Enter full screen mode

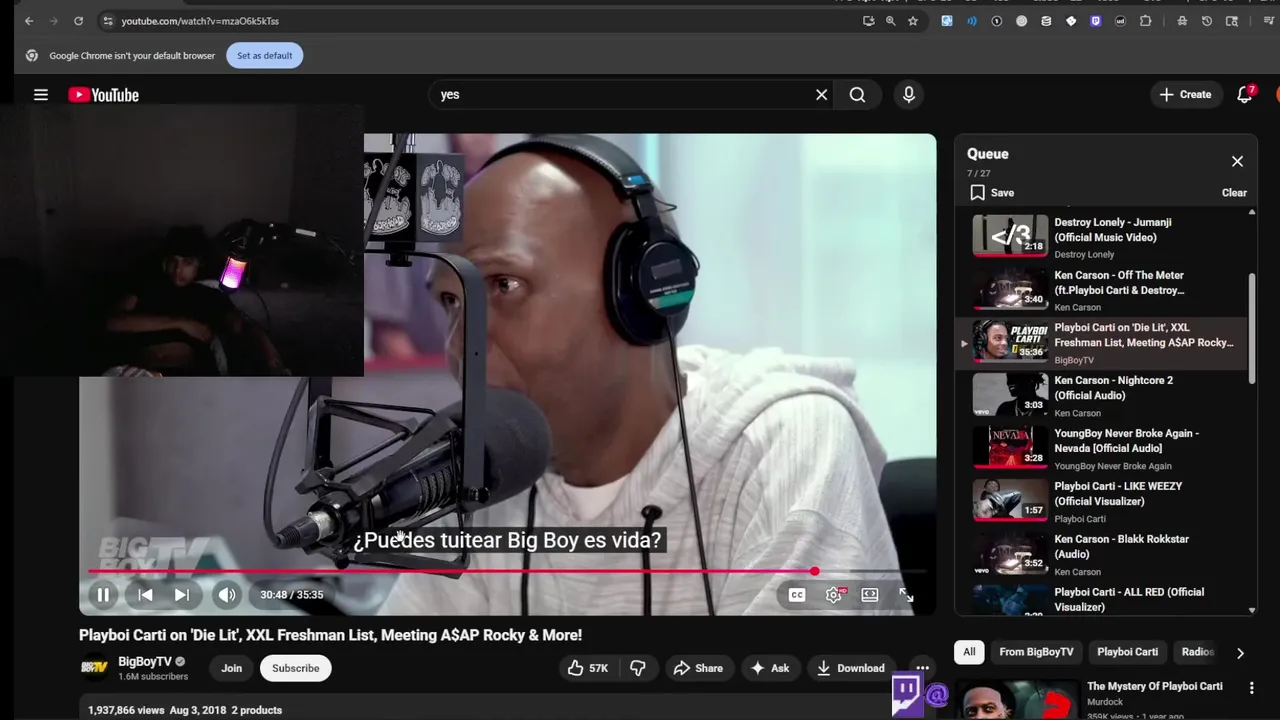point(906,594)
